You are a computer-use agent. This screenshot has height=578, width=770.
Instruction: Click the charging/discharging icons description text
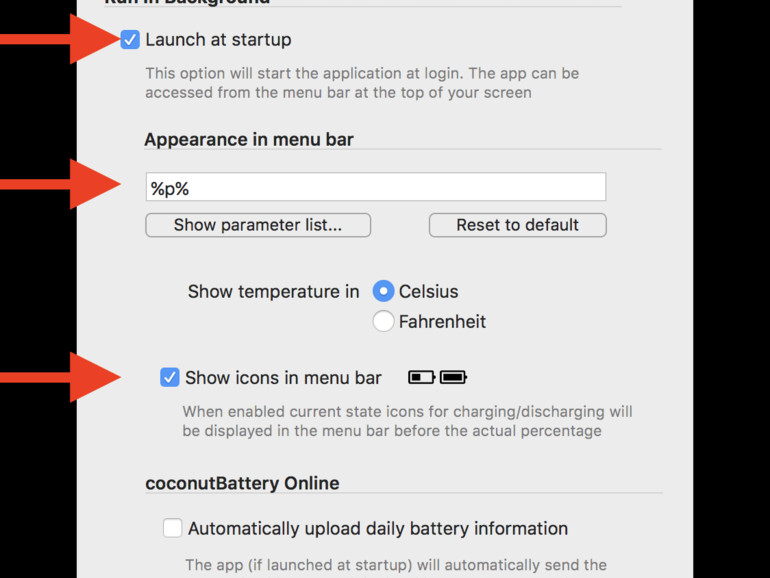[x=407, y=421]
